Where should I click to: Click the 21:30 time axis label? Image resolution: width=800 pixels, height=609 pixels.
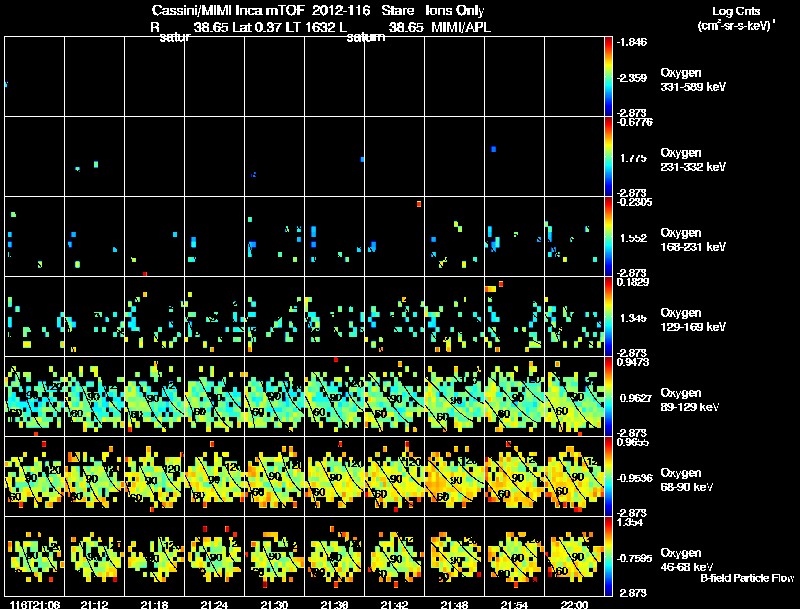(274, 604)
